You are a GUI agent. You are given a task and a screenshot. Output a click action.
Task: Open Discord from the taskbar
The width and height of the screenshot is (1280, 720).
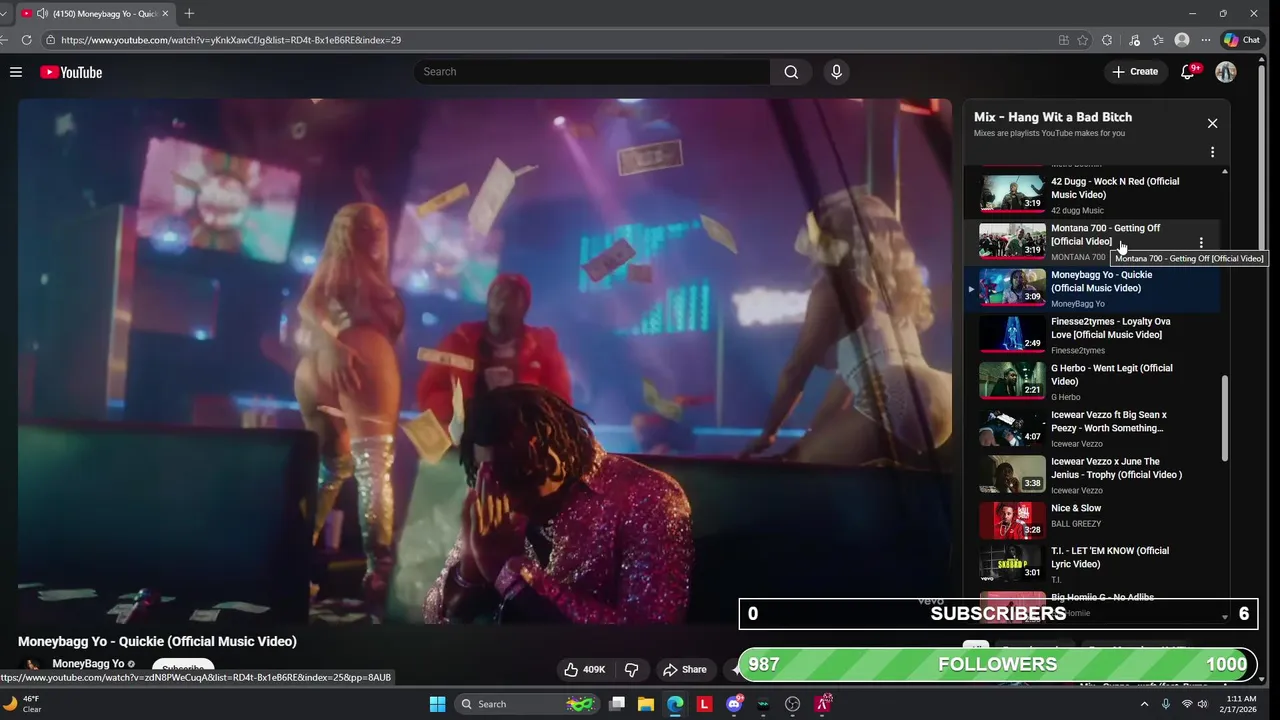[x=734, y=704]
